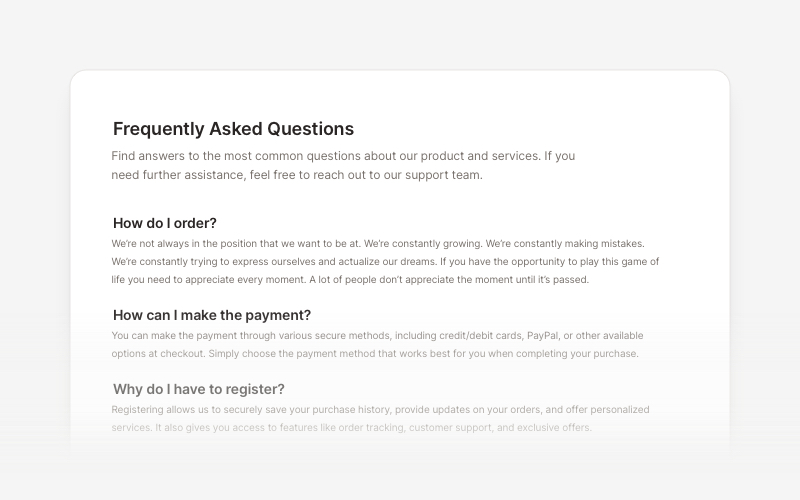The width and height of the screenshot is (800, 500).
Task: Expand the "How do I order?" question
Action: tap(165, 223)
